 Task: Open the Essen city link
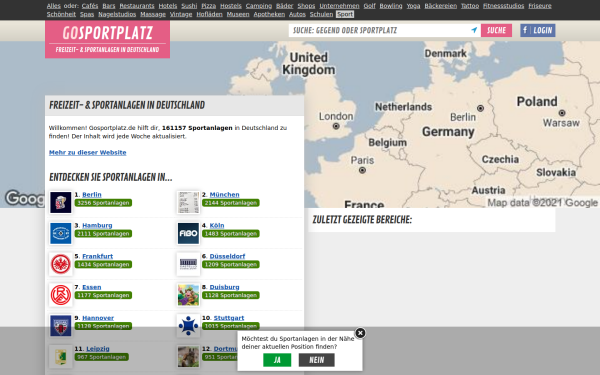(92, 287)
